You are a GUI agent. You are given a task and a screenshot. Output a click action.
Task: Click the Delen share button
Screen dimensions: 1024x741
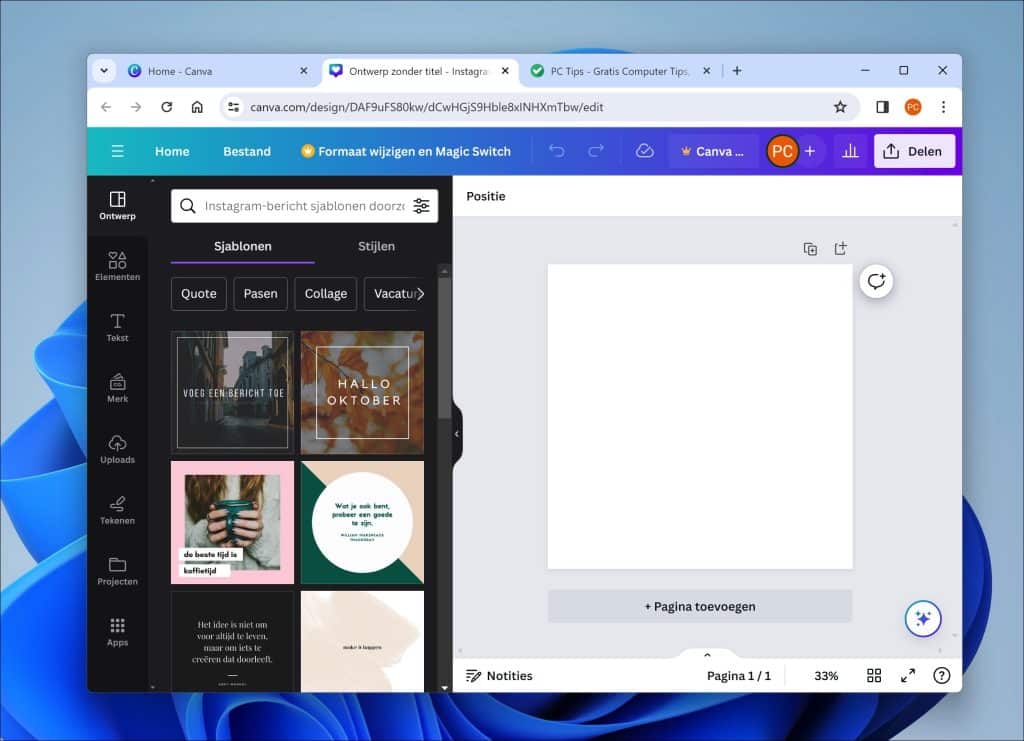coord(914,151)
